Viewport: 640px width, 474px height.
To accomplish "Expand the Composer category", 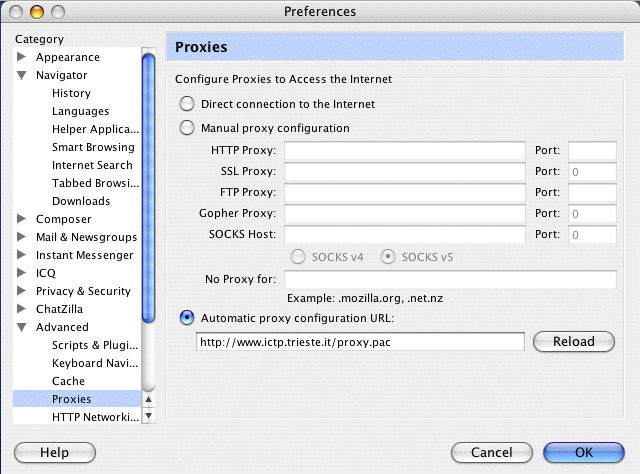I will [x=22, y=219].
